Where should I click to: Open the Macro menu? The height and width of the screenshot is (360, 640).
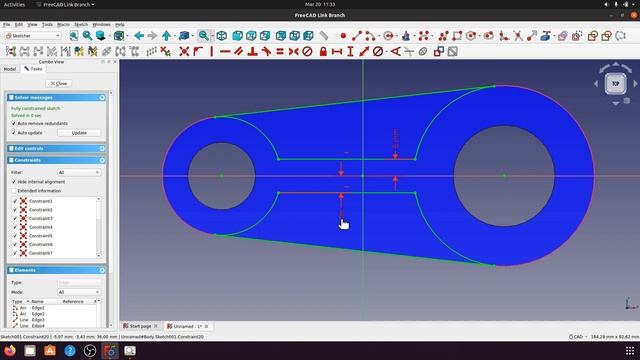pyautogui.click(x=63, y=24)
